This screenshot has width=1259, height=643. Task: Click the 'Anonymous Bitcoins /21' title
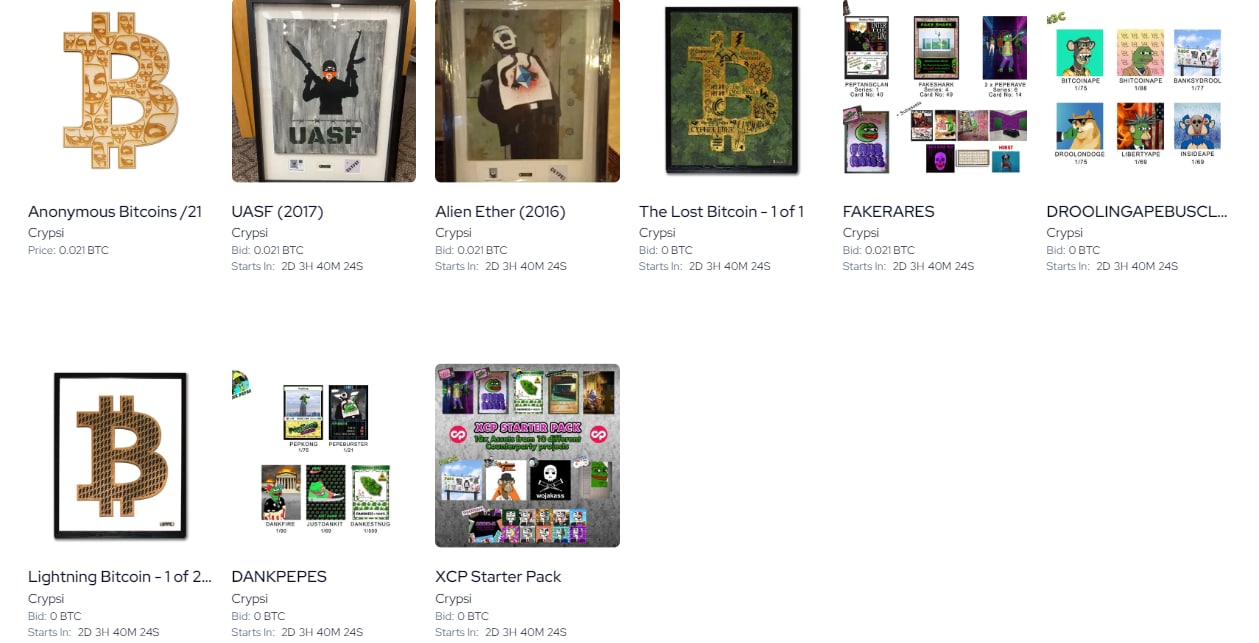(115, 212)
